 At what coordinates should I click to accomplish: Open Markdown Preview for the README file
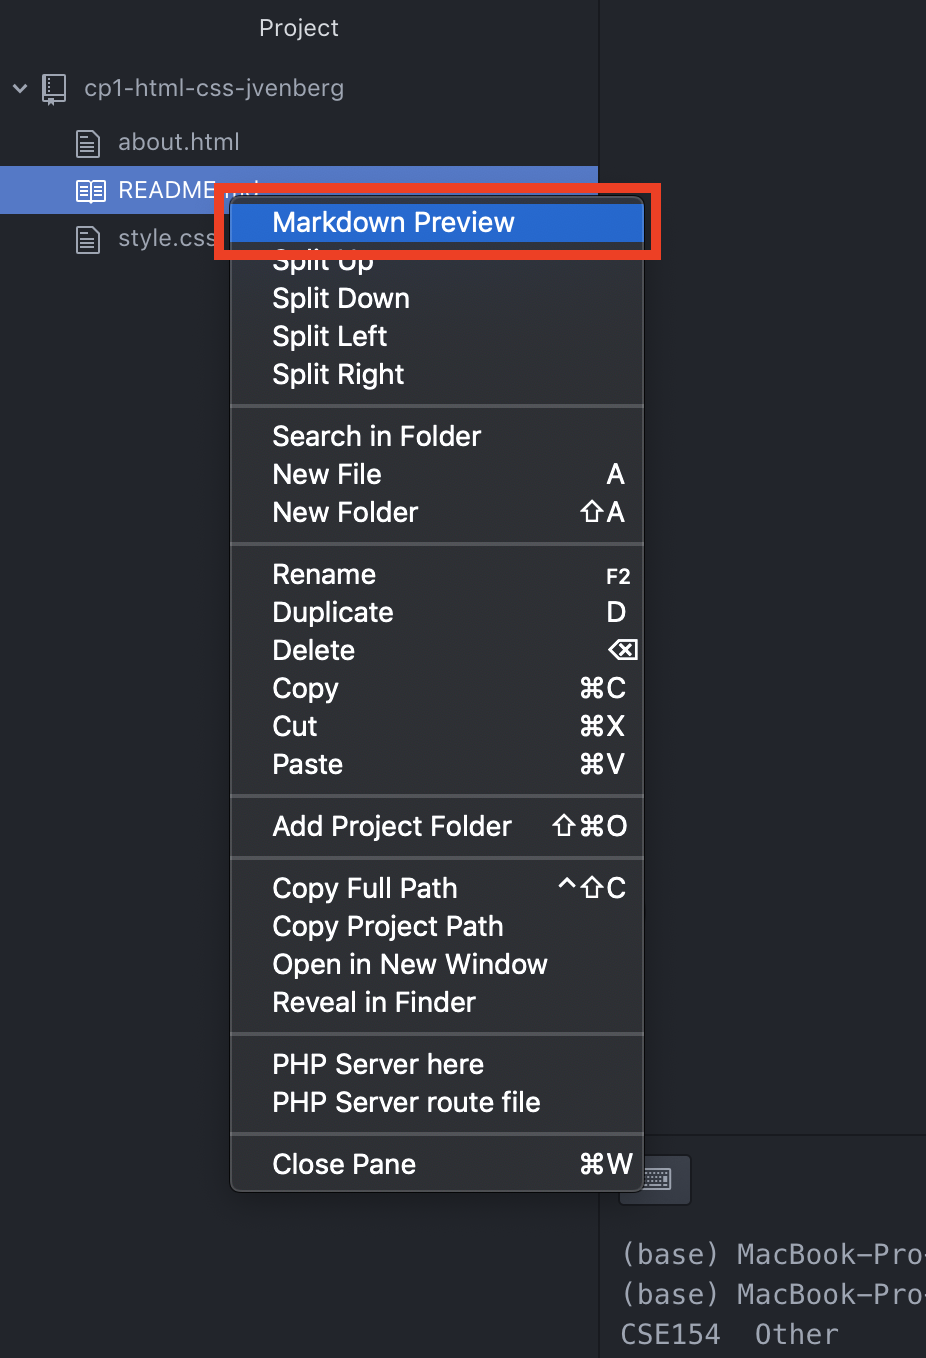(394, 222)
